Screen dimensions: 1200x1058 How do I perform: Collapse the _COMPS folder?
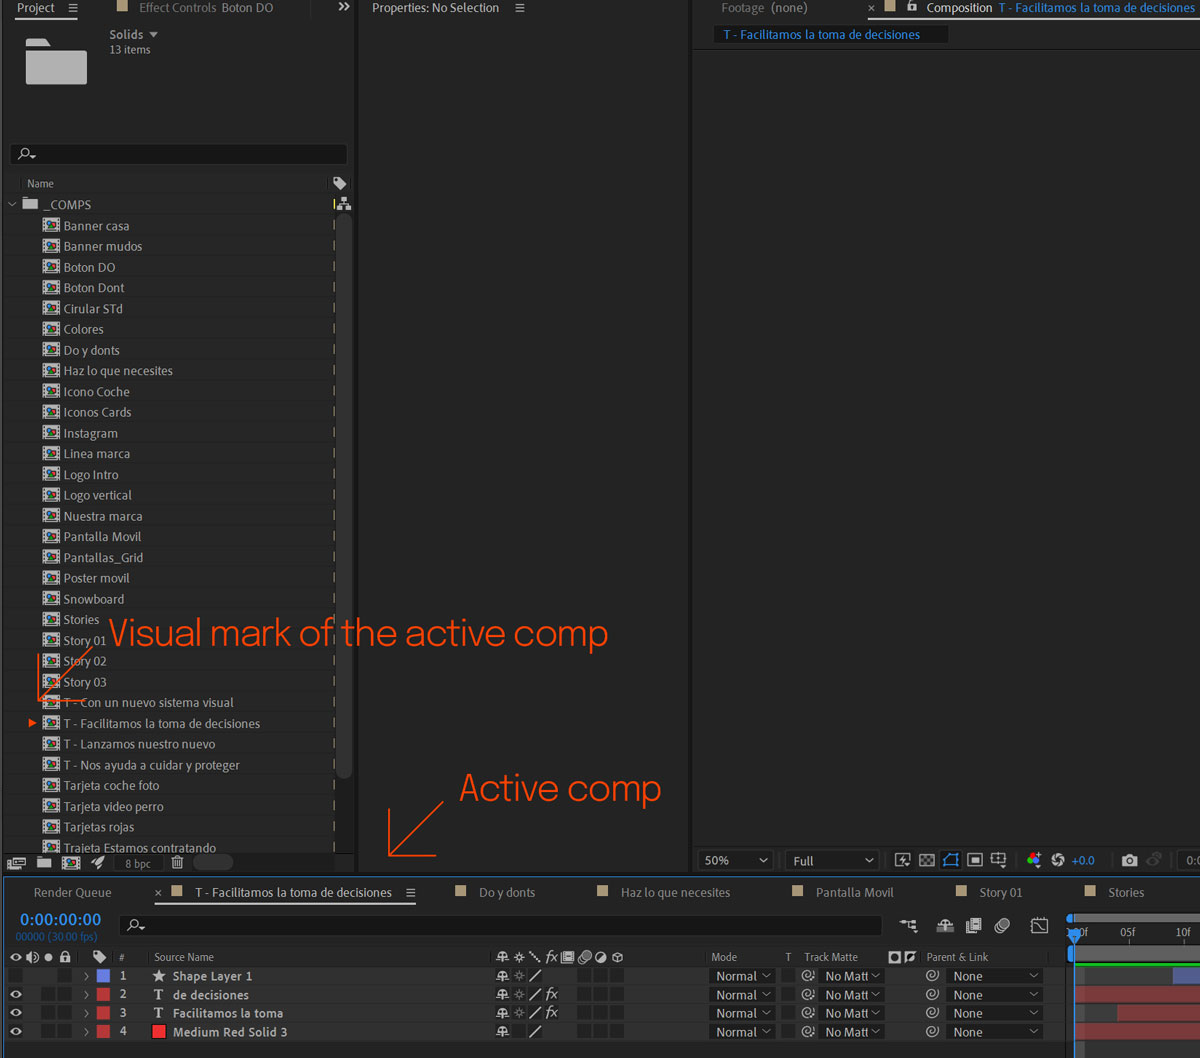pos(12,204)
